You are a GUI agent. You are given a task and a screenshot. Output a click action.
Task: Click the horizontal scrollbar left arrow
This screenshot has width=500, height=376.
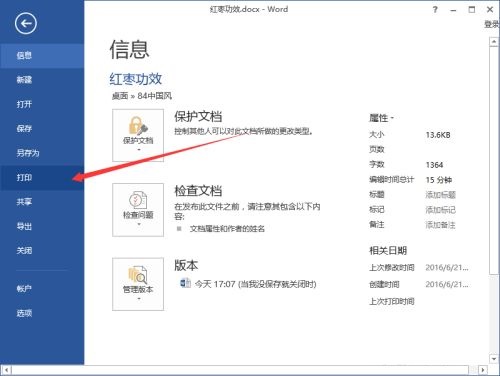tap(6, 370)
